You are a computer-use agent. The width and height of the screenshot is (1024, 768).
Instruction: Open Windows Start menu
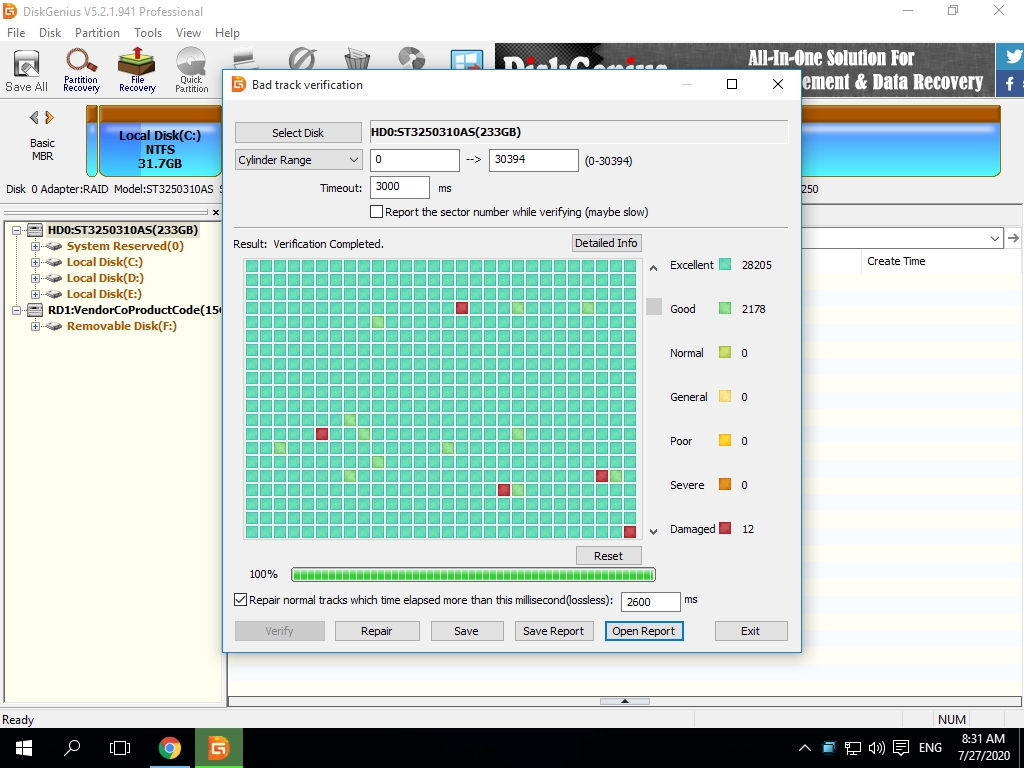click(24, 748)
